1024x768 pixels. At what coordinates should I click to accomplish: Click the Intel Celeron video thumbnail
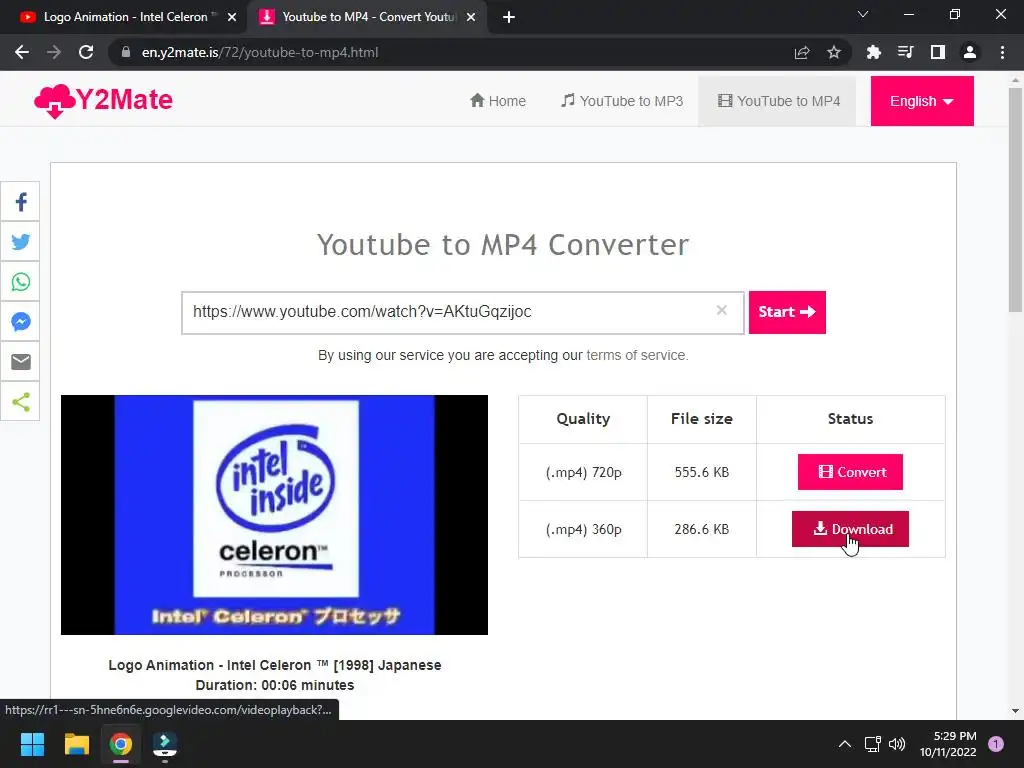[x=274, y=515]
